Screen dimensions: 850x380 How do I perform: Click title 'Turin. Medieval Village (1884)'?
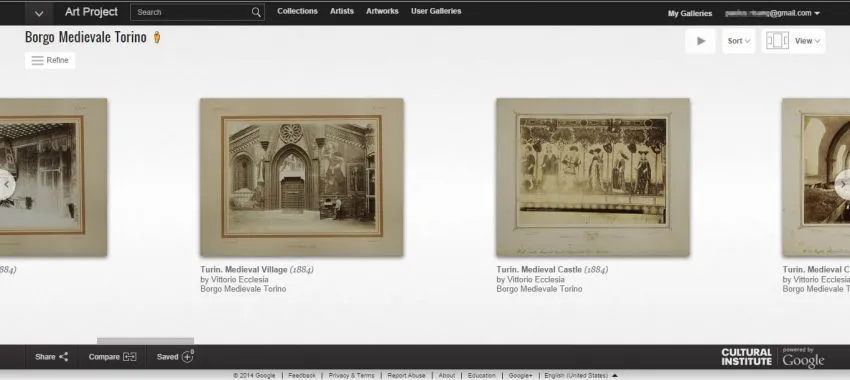tap(256, 269)
